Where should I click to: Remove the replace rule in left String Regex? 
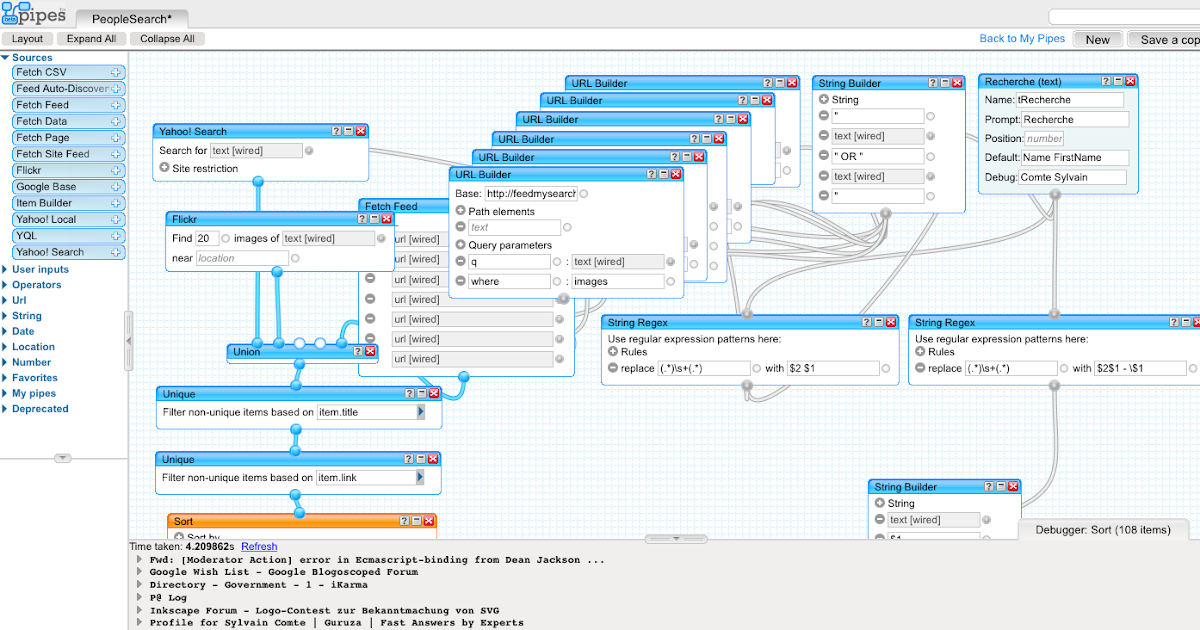[x=613, y=368]
